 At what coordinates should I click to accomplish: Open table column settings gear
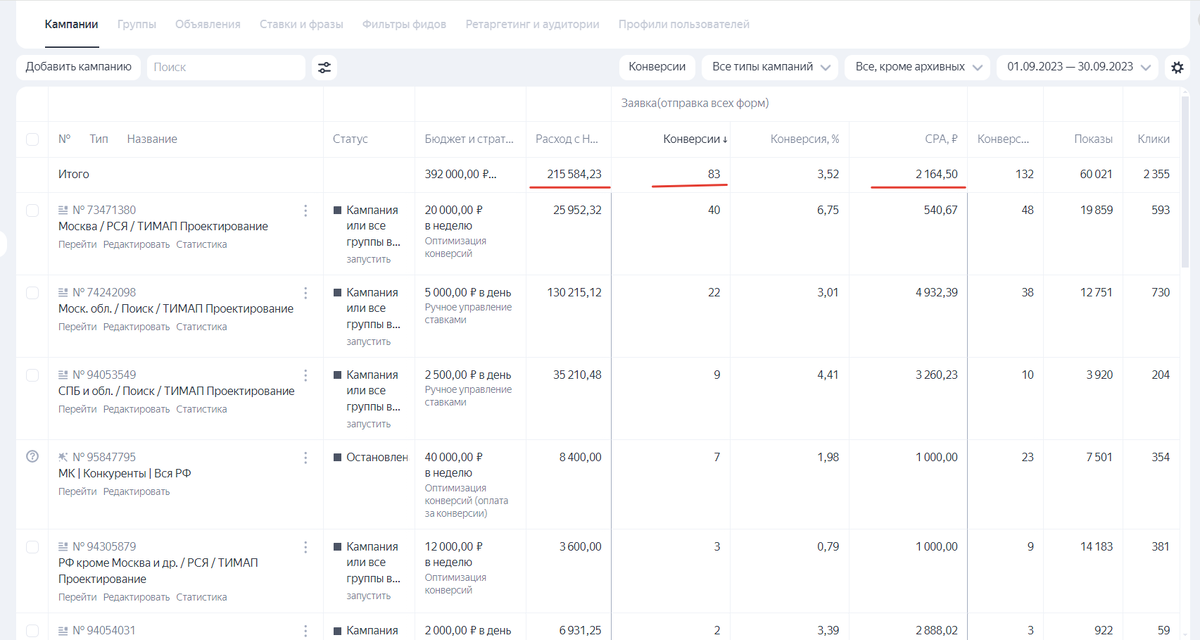(1177, 68)
